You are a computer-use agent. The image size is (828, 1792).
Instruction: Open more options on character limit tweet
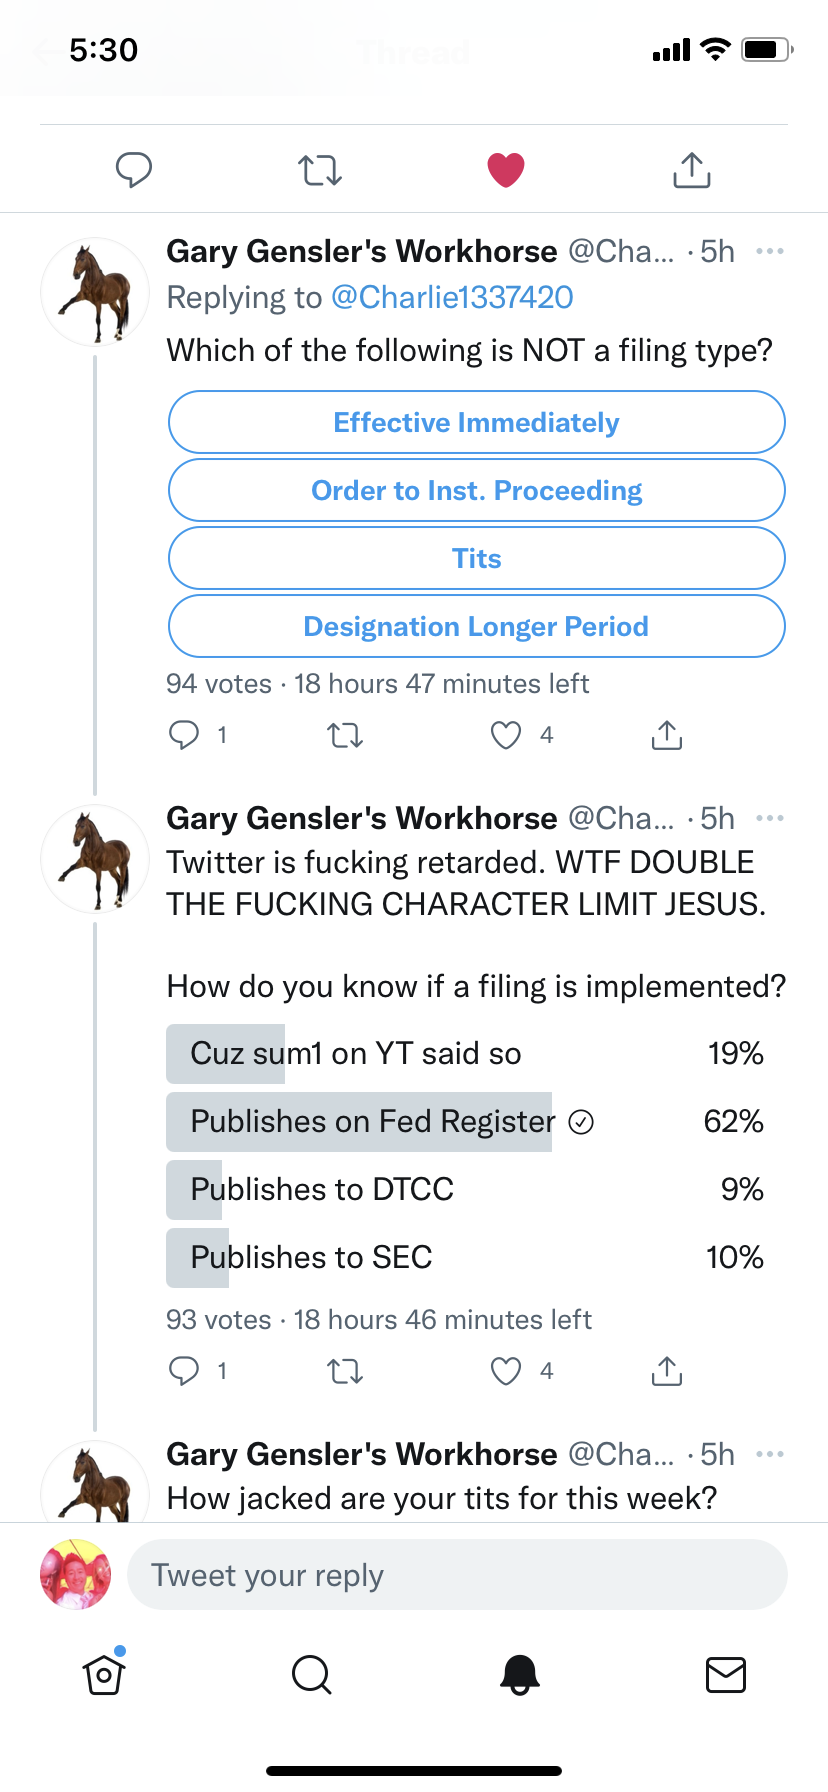coord(770,818)
